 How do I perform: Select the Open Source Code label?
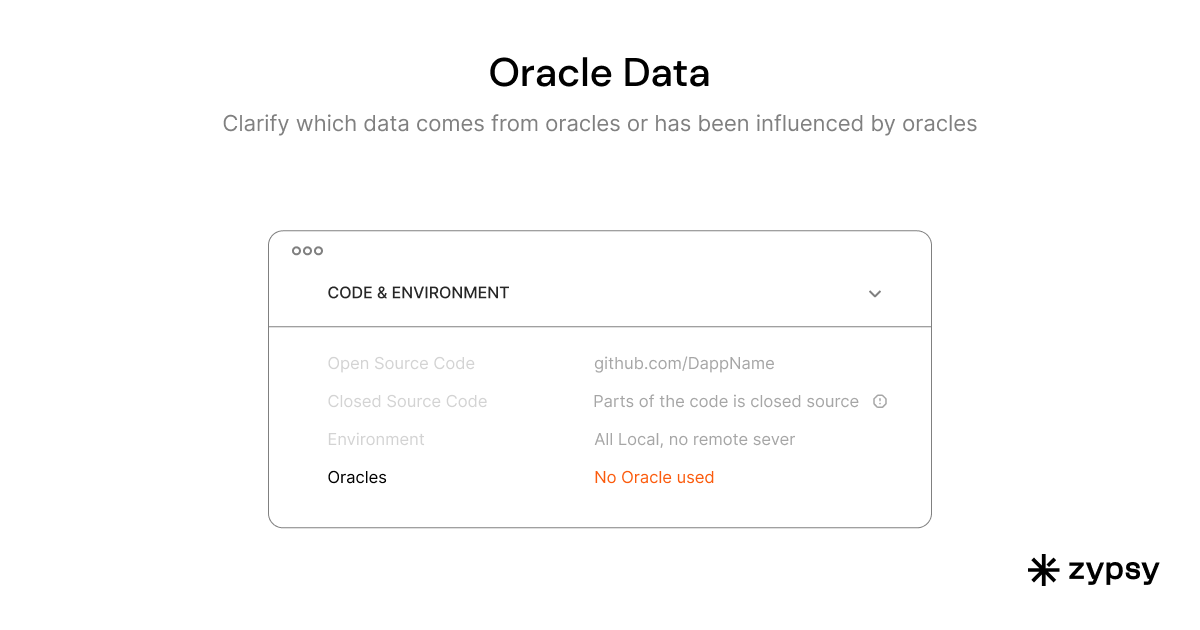pos(401,363)
